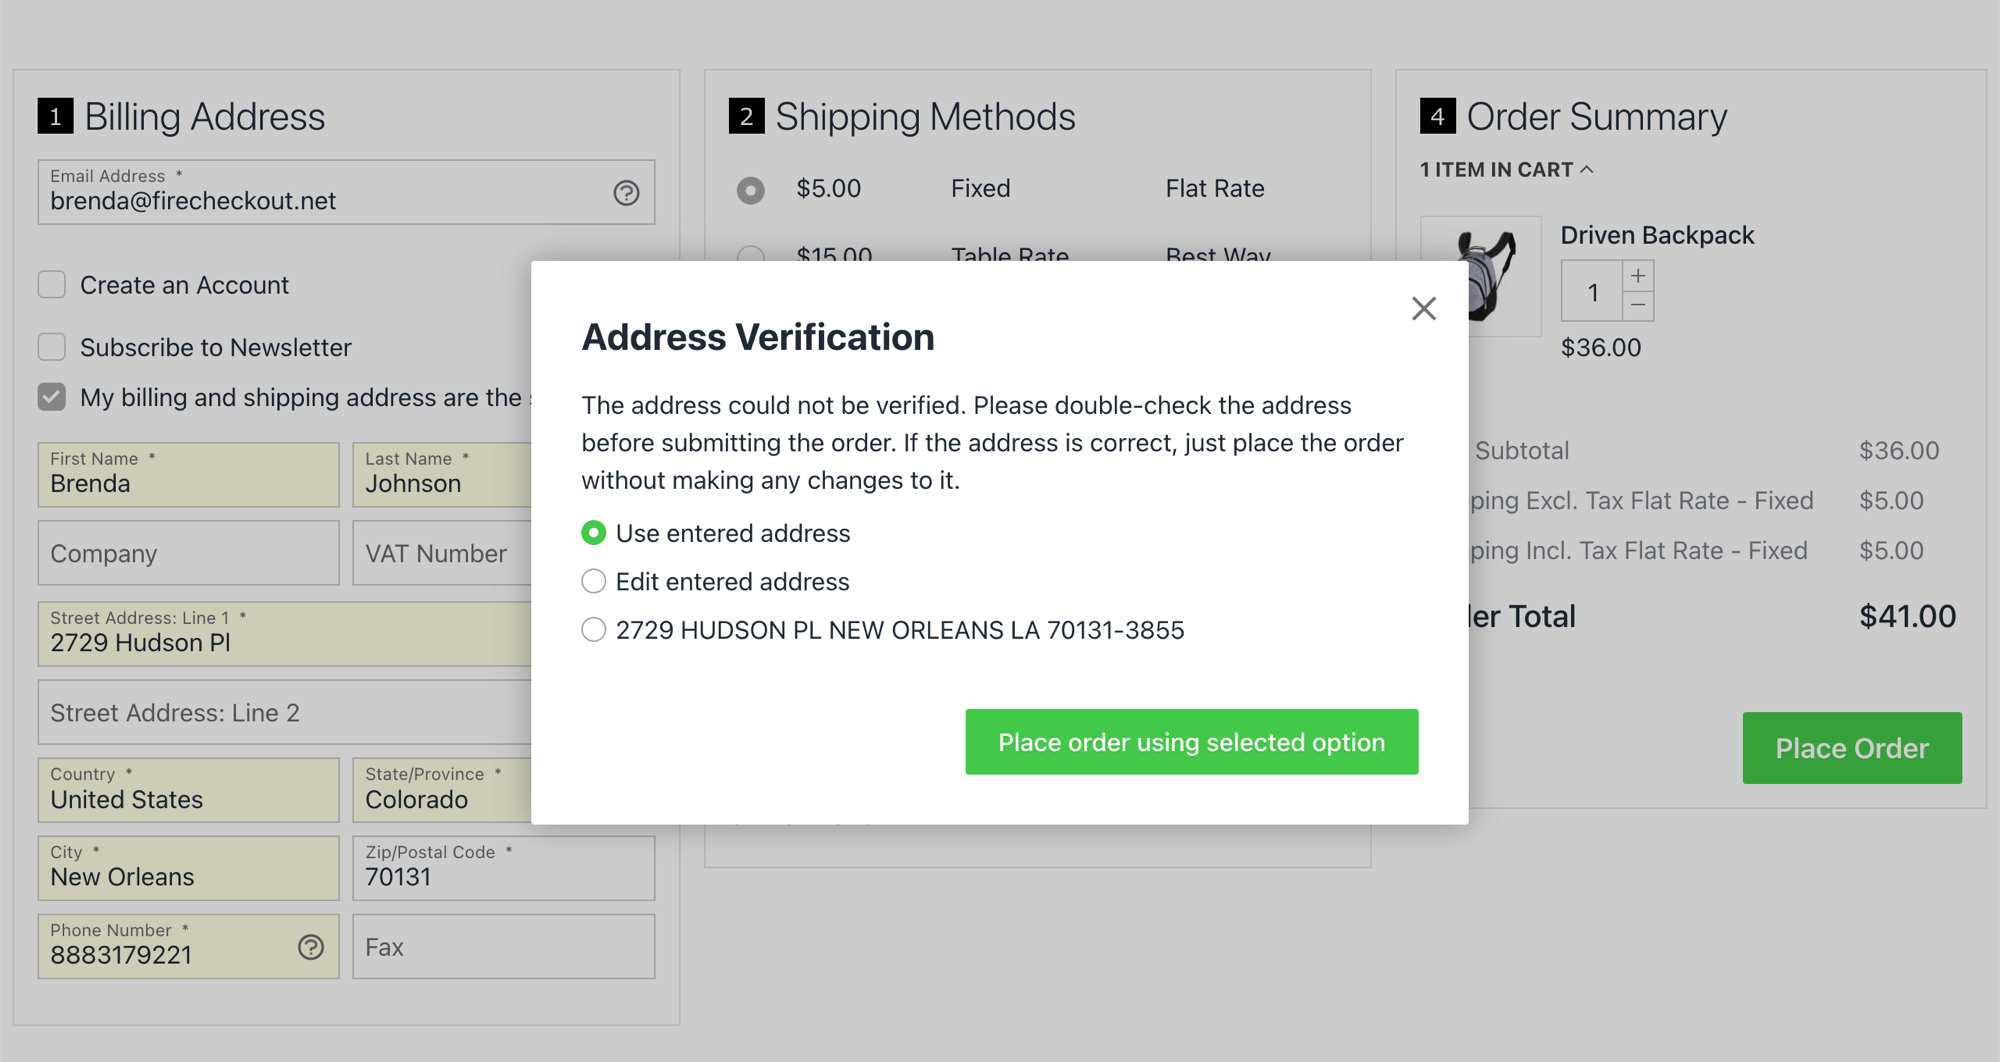Collapse the 1 Item in Cart list
Screen dimensions: 2000x1062
(x=1506, y=170)
